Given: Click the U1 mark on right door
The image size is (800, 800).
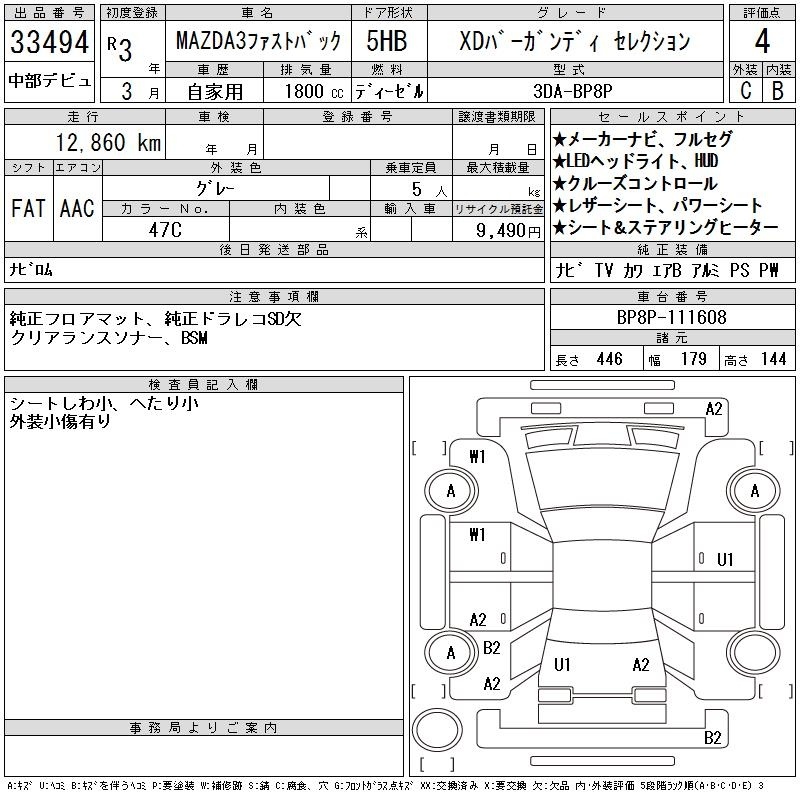Looking at the screenshot, I should click(725, 559).
